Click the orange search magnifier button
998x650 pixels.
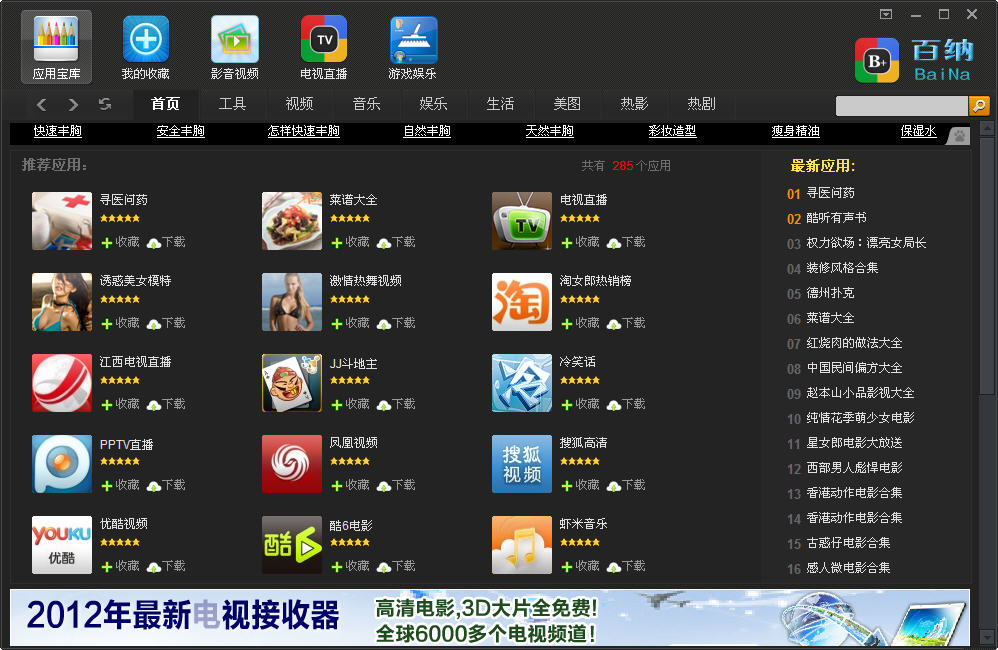click(979, 105)
